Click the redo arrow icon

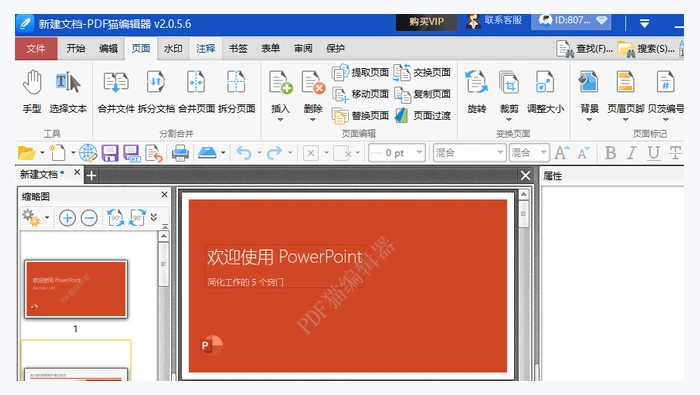click(274, 153)
